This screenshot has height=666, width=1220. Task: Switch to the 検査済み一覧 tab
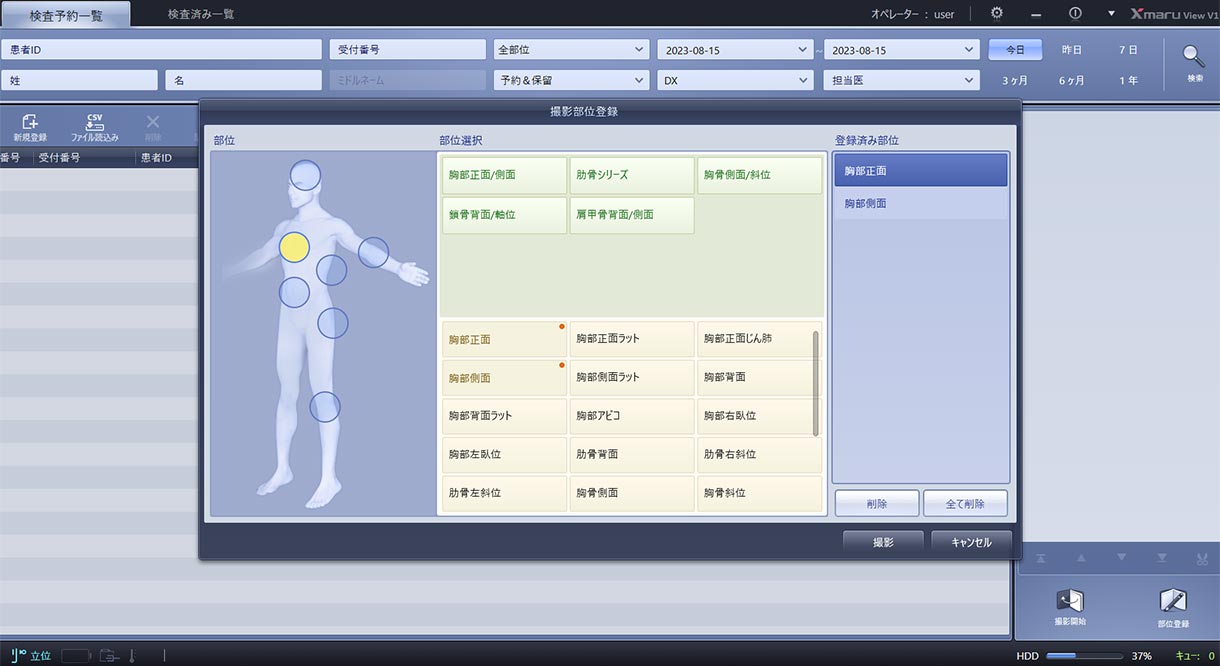[x=201, y=14]
